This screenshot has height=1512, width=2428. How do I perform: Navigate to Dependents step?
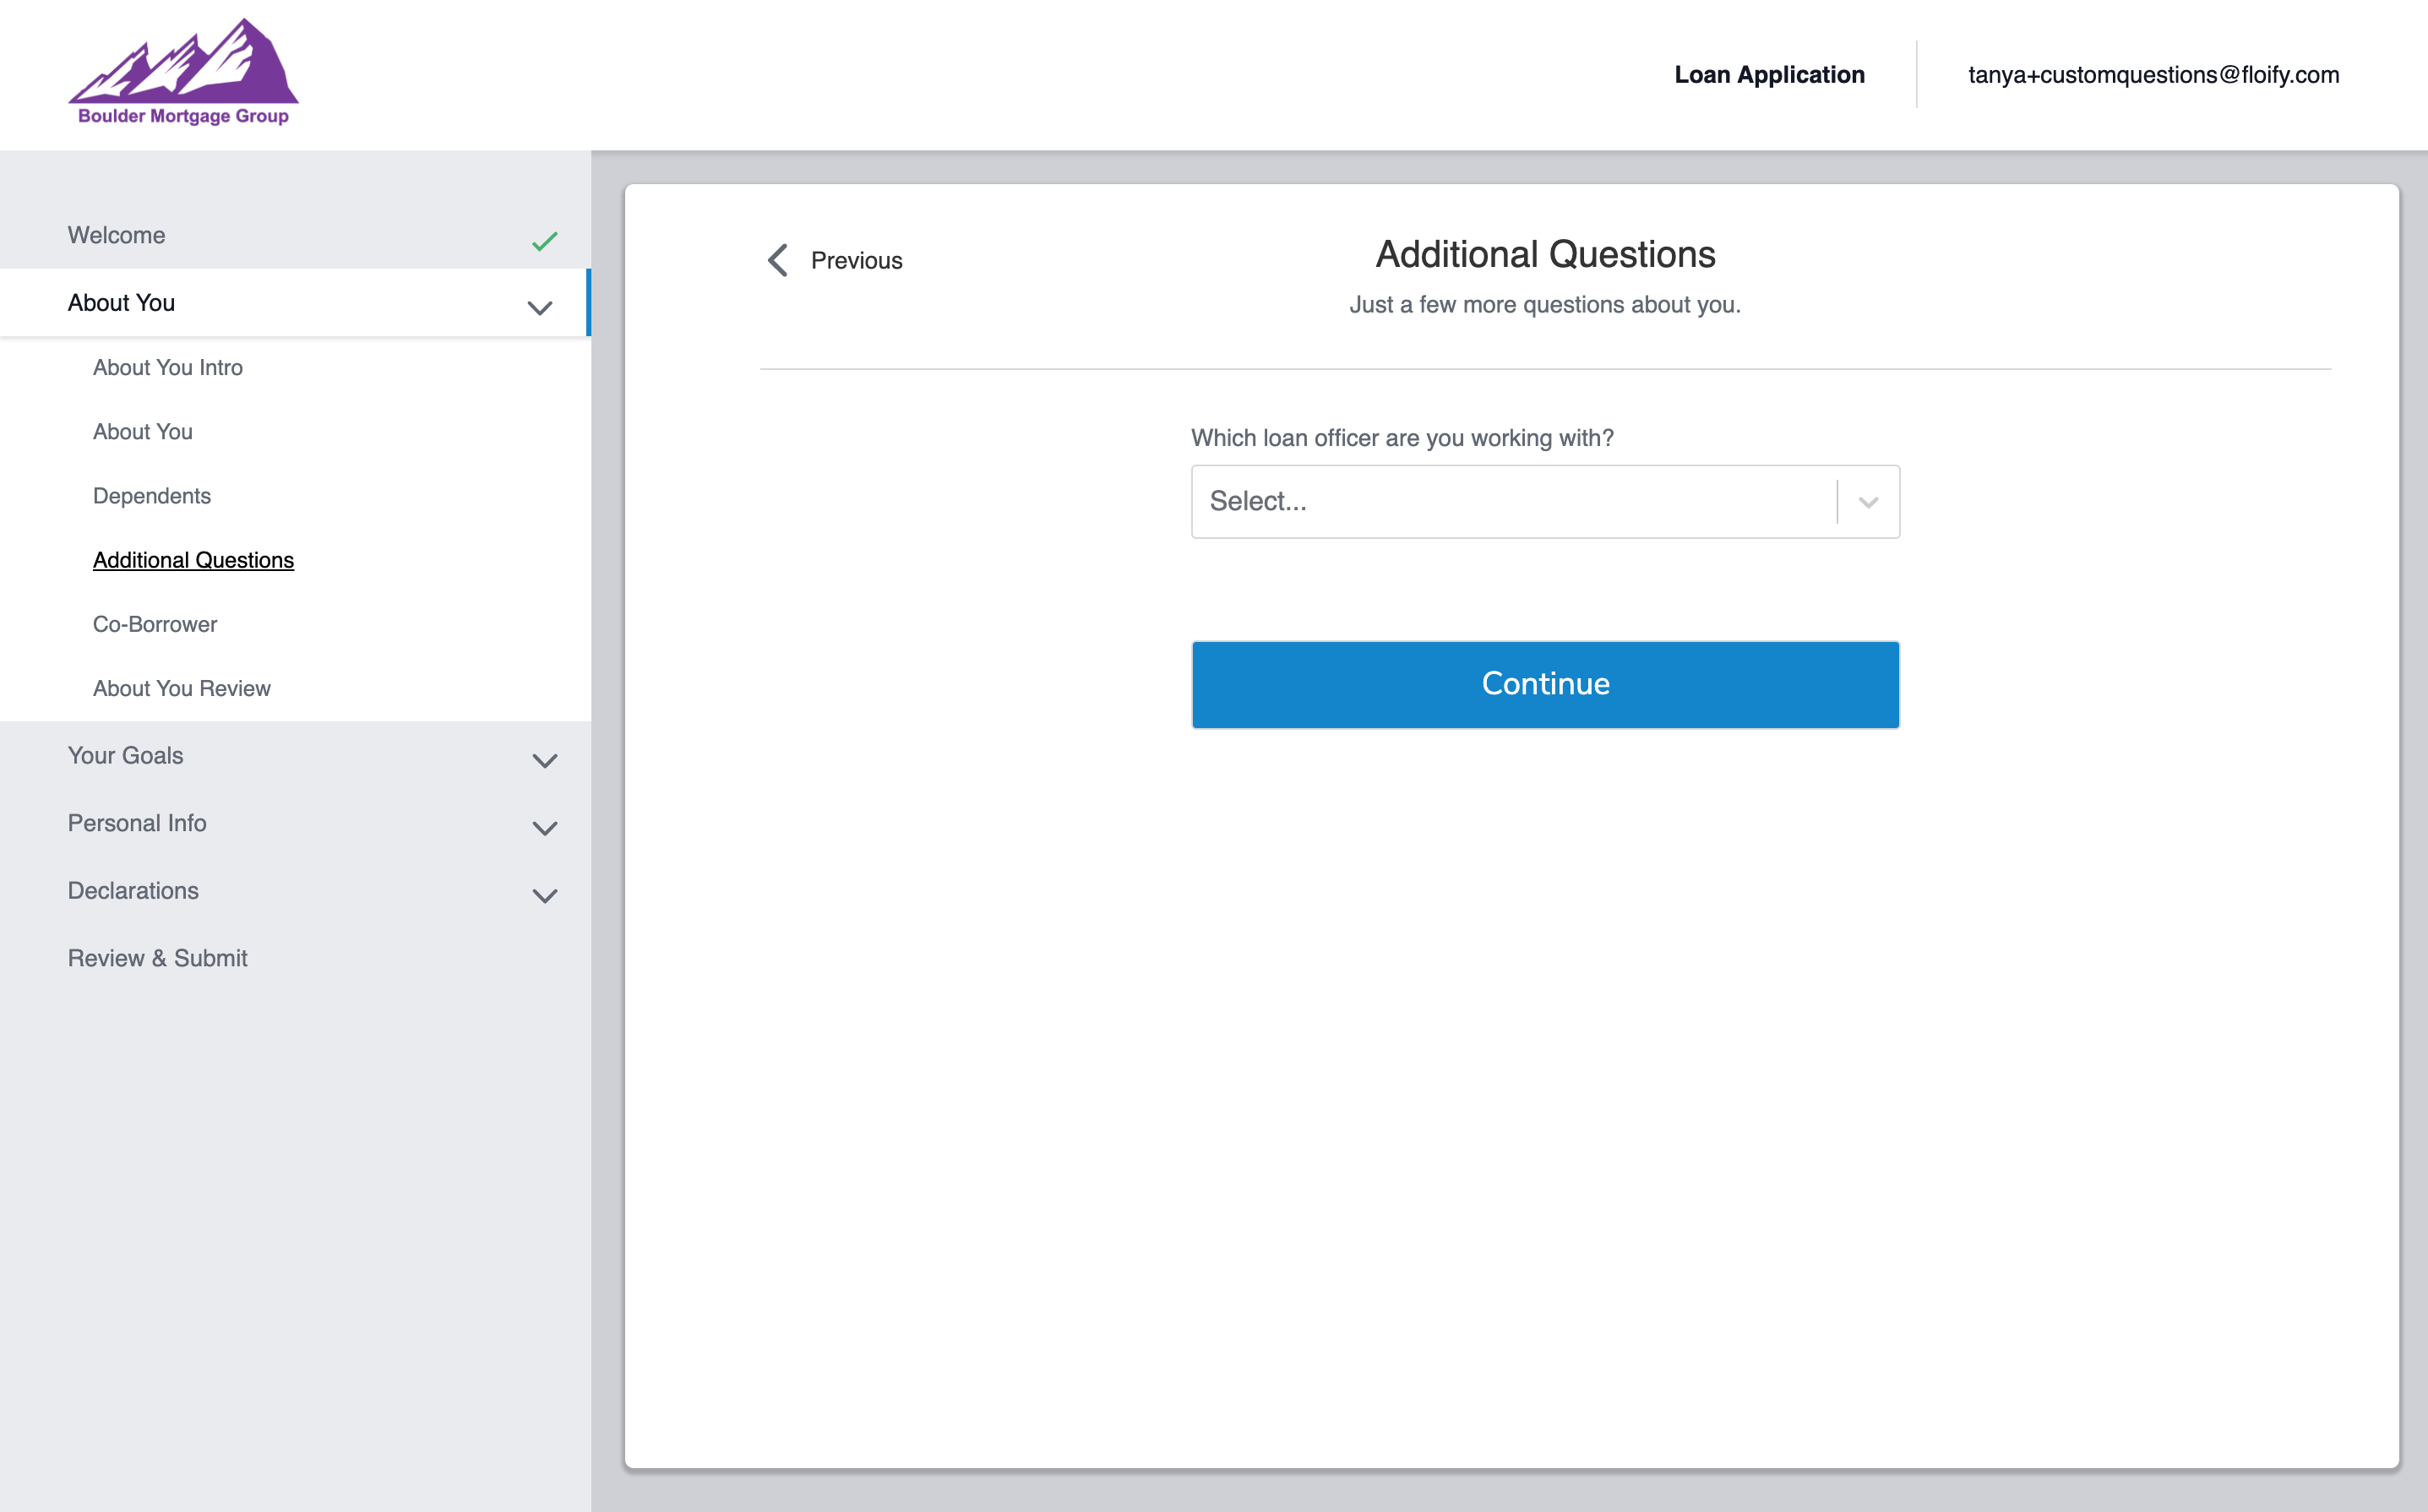(x=152, y=496)
